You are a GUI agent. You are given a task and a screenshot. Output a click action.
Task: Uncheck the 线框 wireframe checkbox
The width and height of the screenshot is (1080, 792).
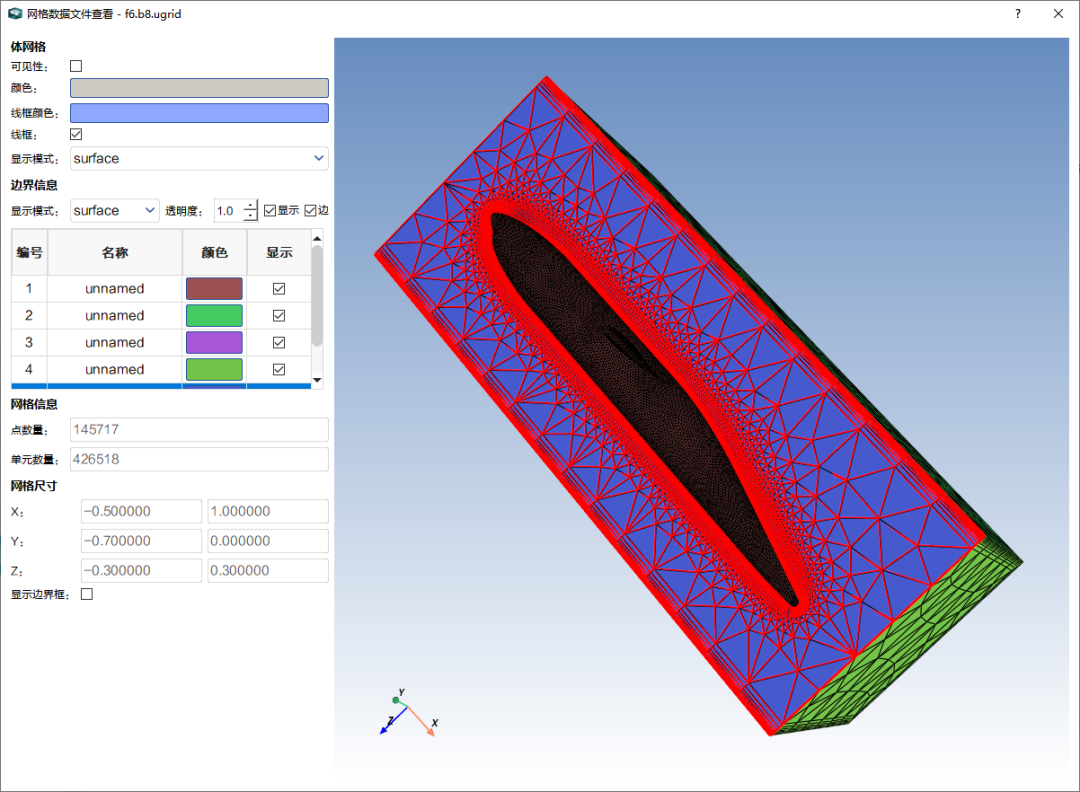click(x=76, y=134)
